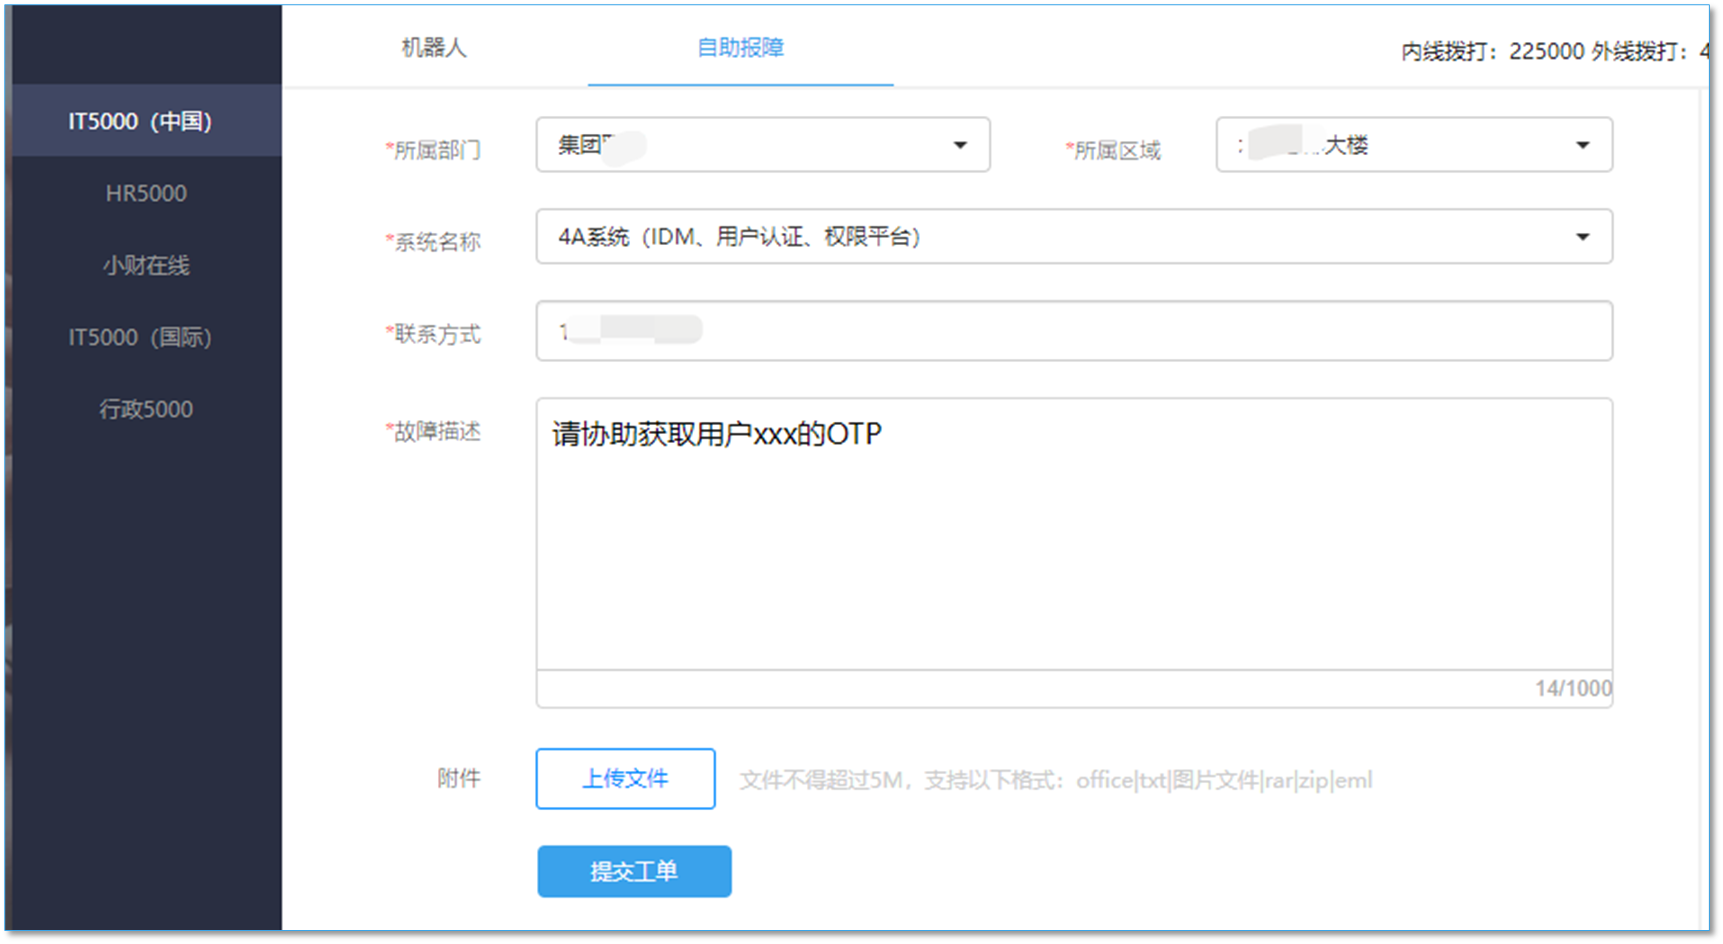Open the 所属区域 dropdown arrow

(1582, 145)
